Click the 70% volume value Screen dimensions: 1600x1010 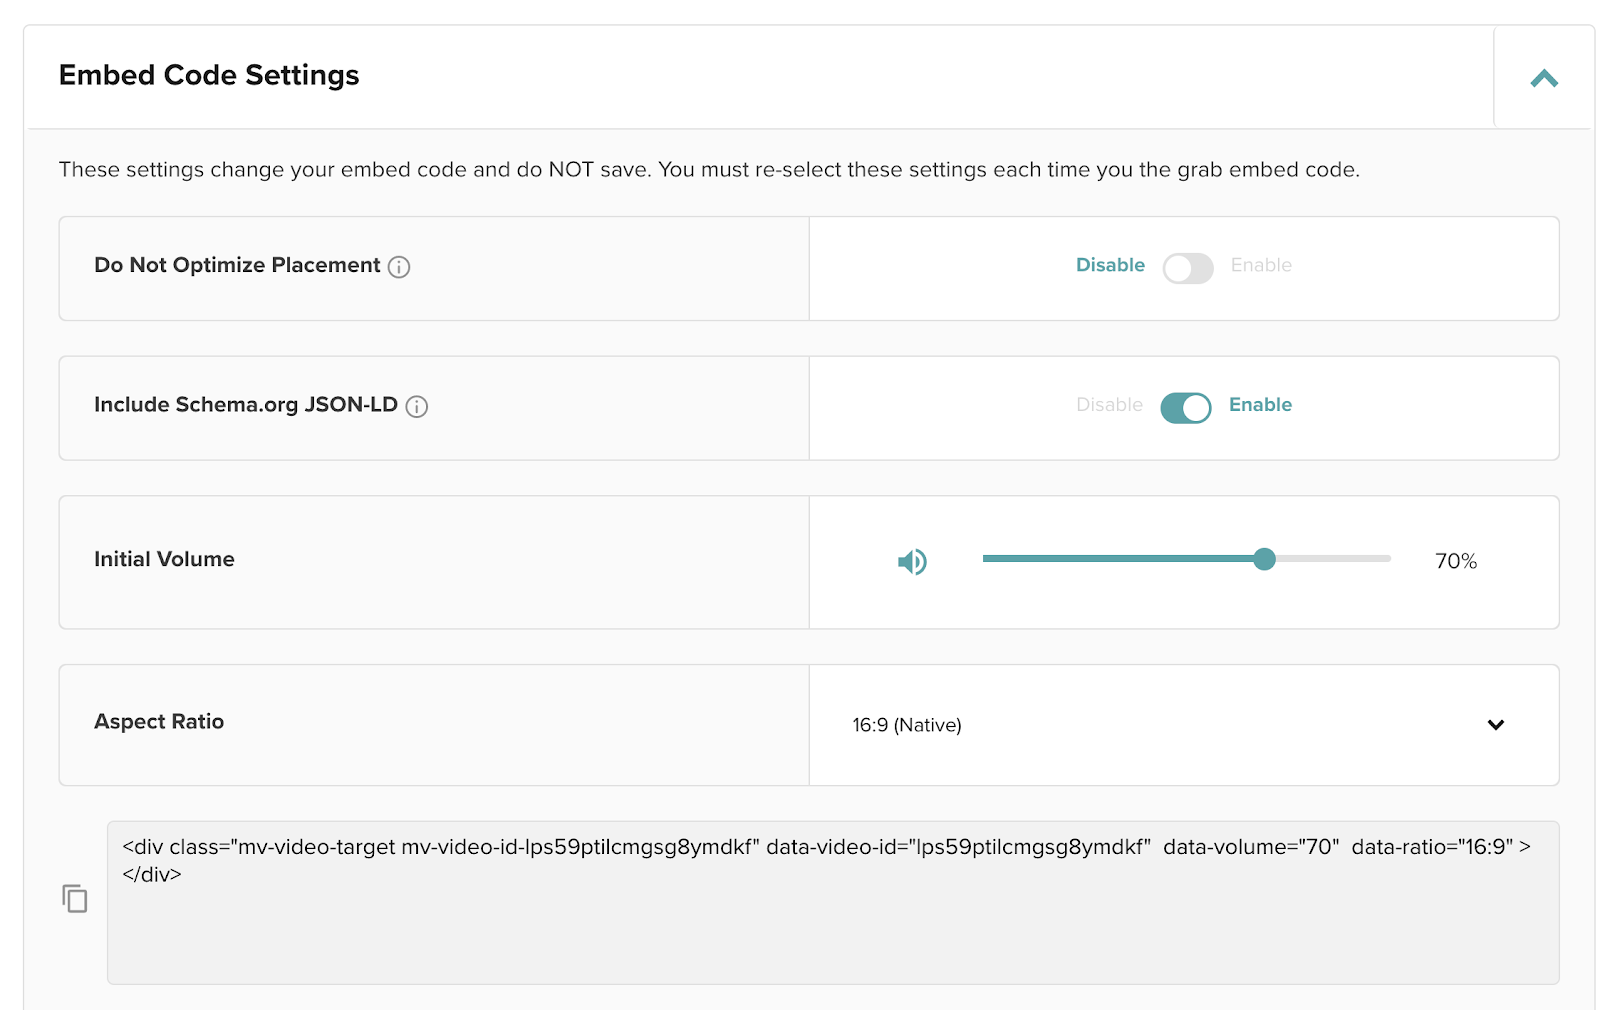[x=1455, y=562]
